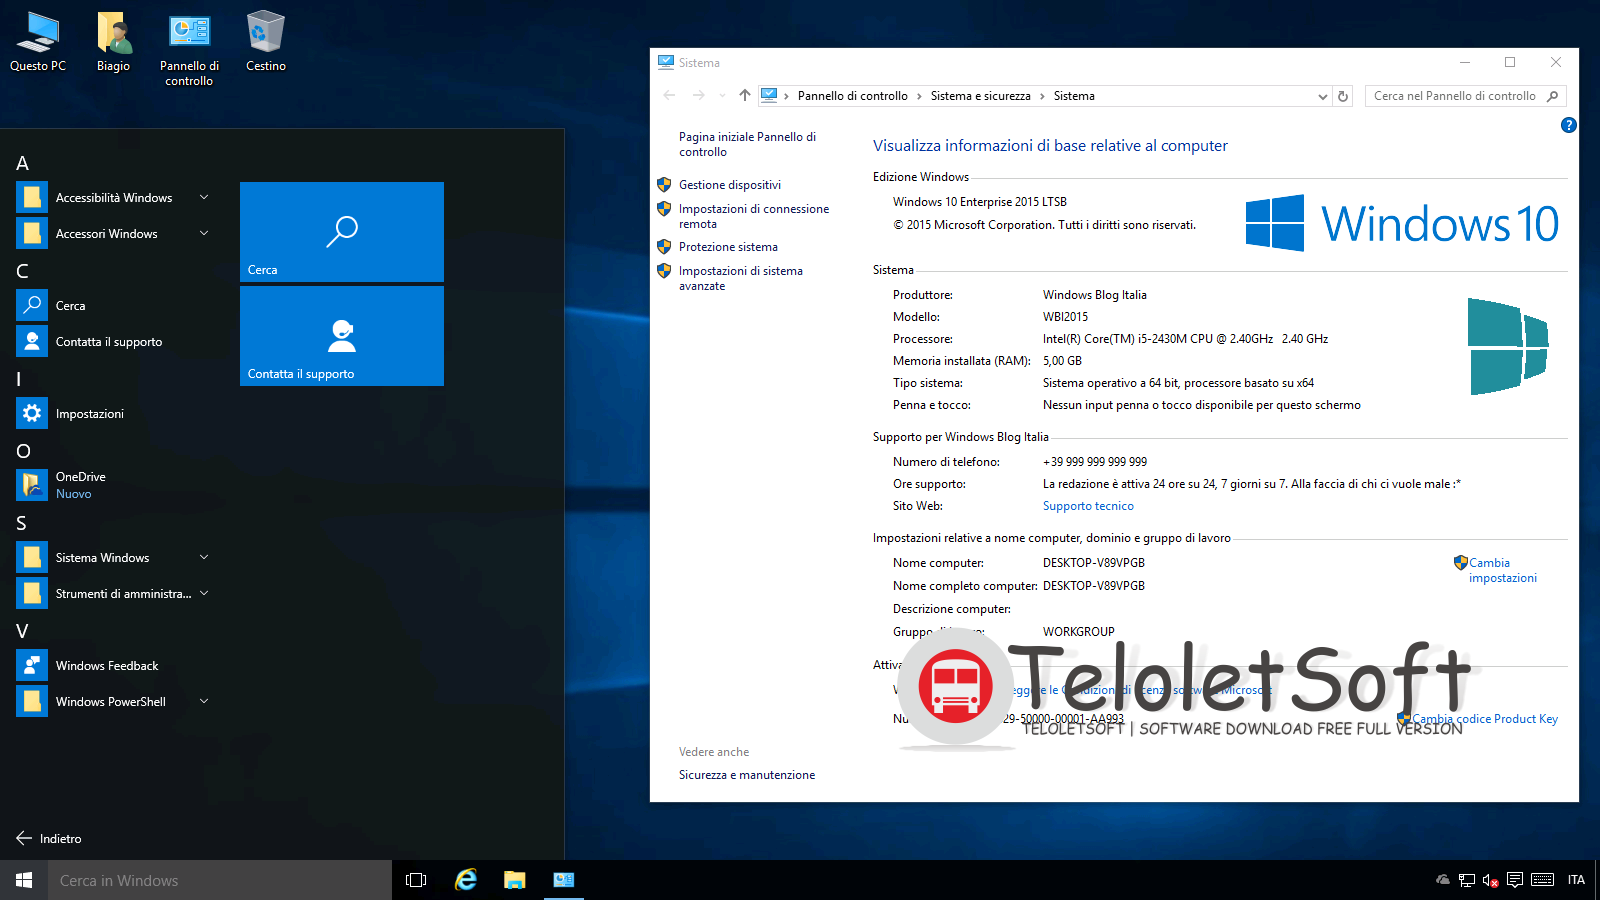Jump to letter V section header
This screenshot has width=1600, height=900.
click(22, 631)
